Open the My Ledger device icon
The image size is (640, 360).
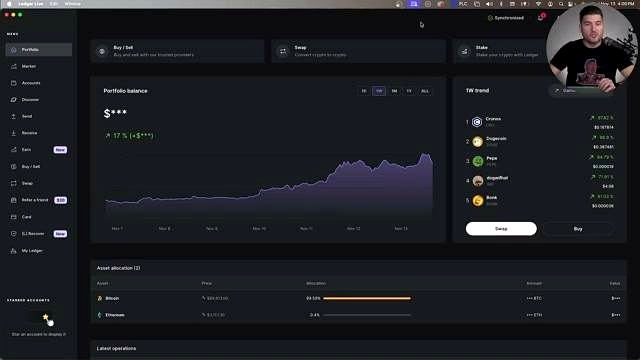[x=13, y=251]
